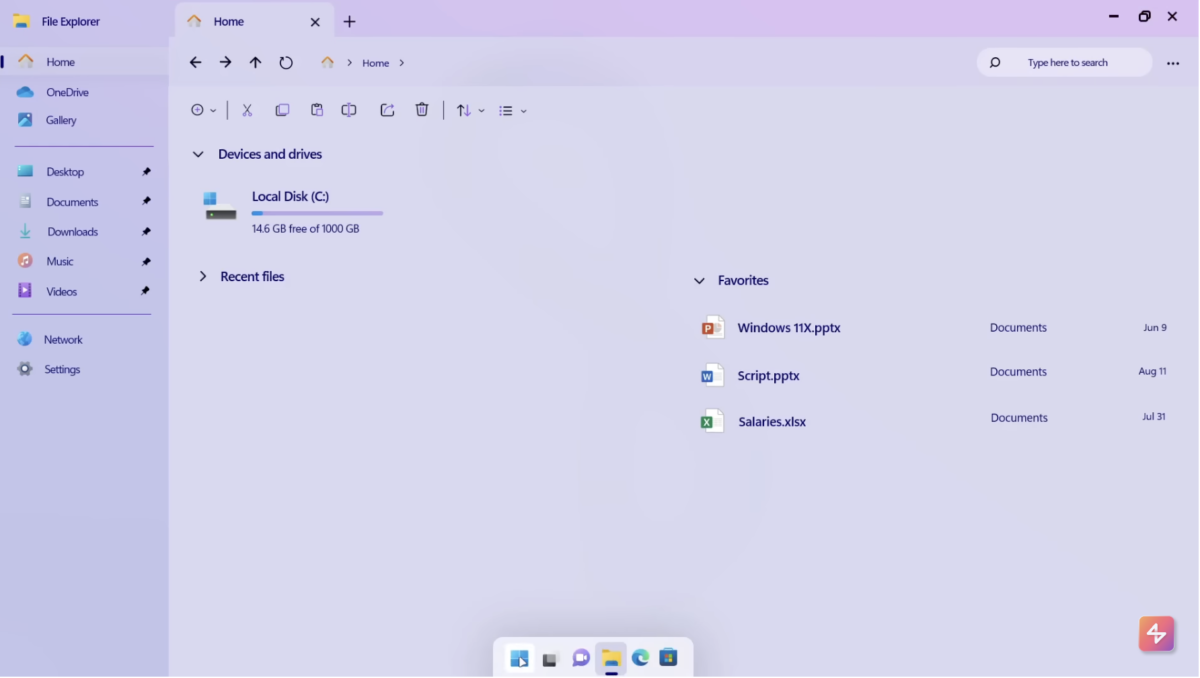The image size is (1200, 678).
Task: Open Microsoft Store from the taskbar
Action: pyautogui.click(x=668, y=658)
